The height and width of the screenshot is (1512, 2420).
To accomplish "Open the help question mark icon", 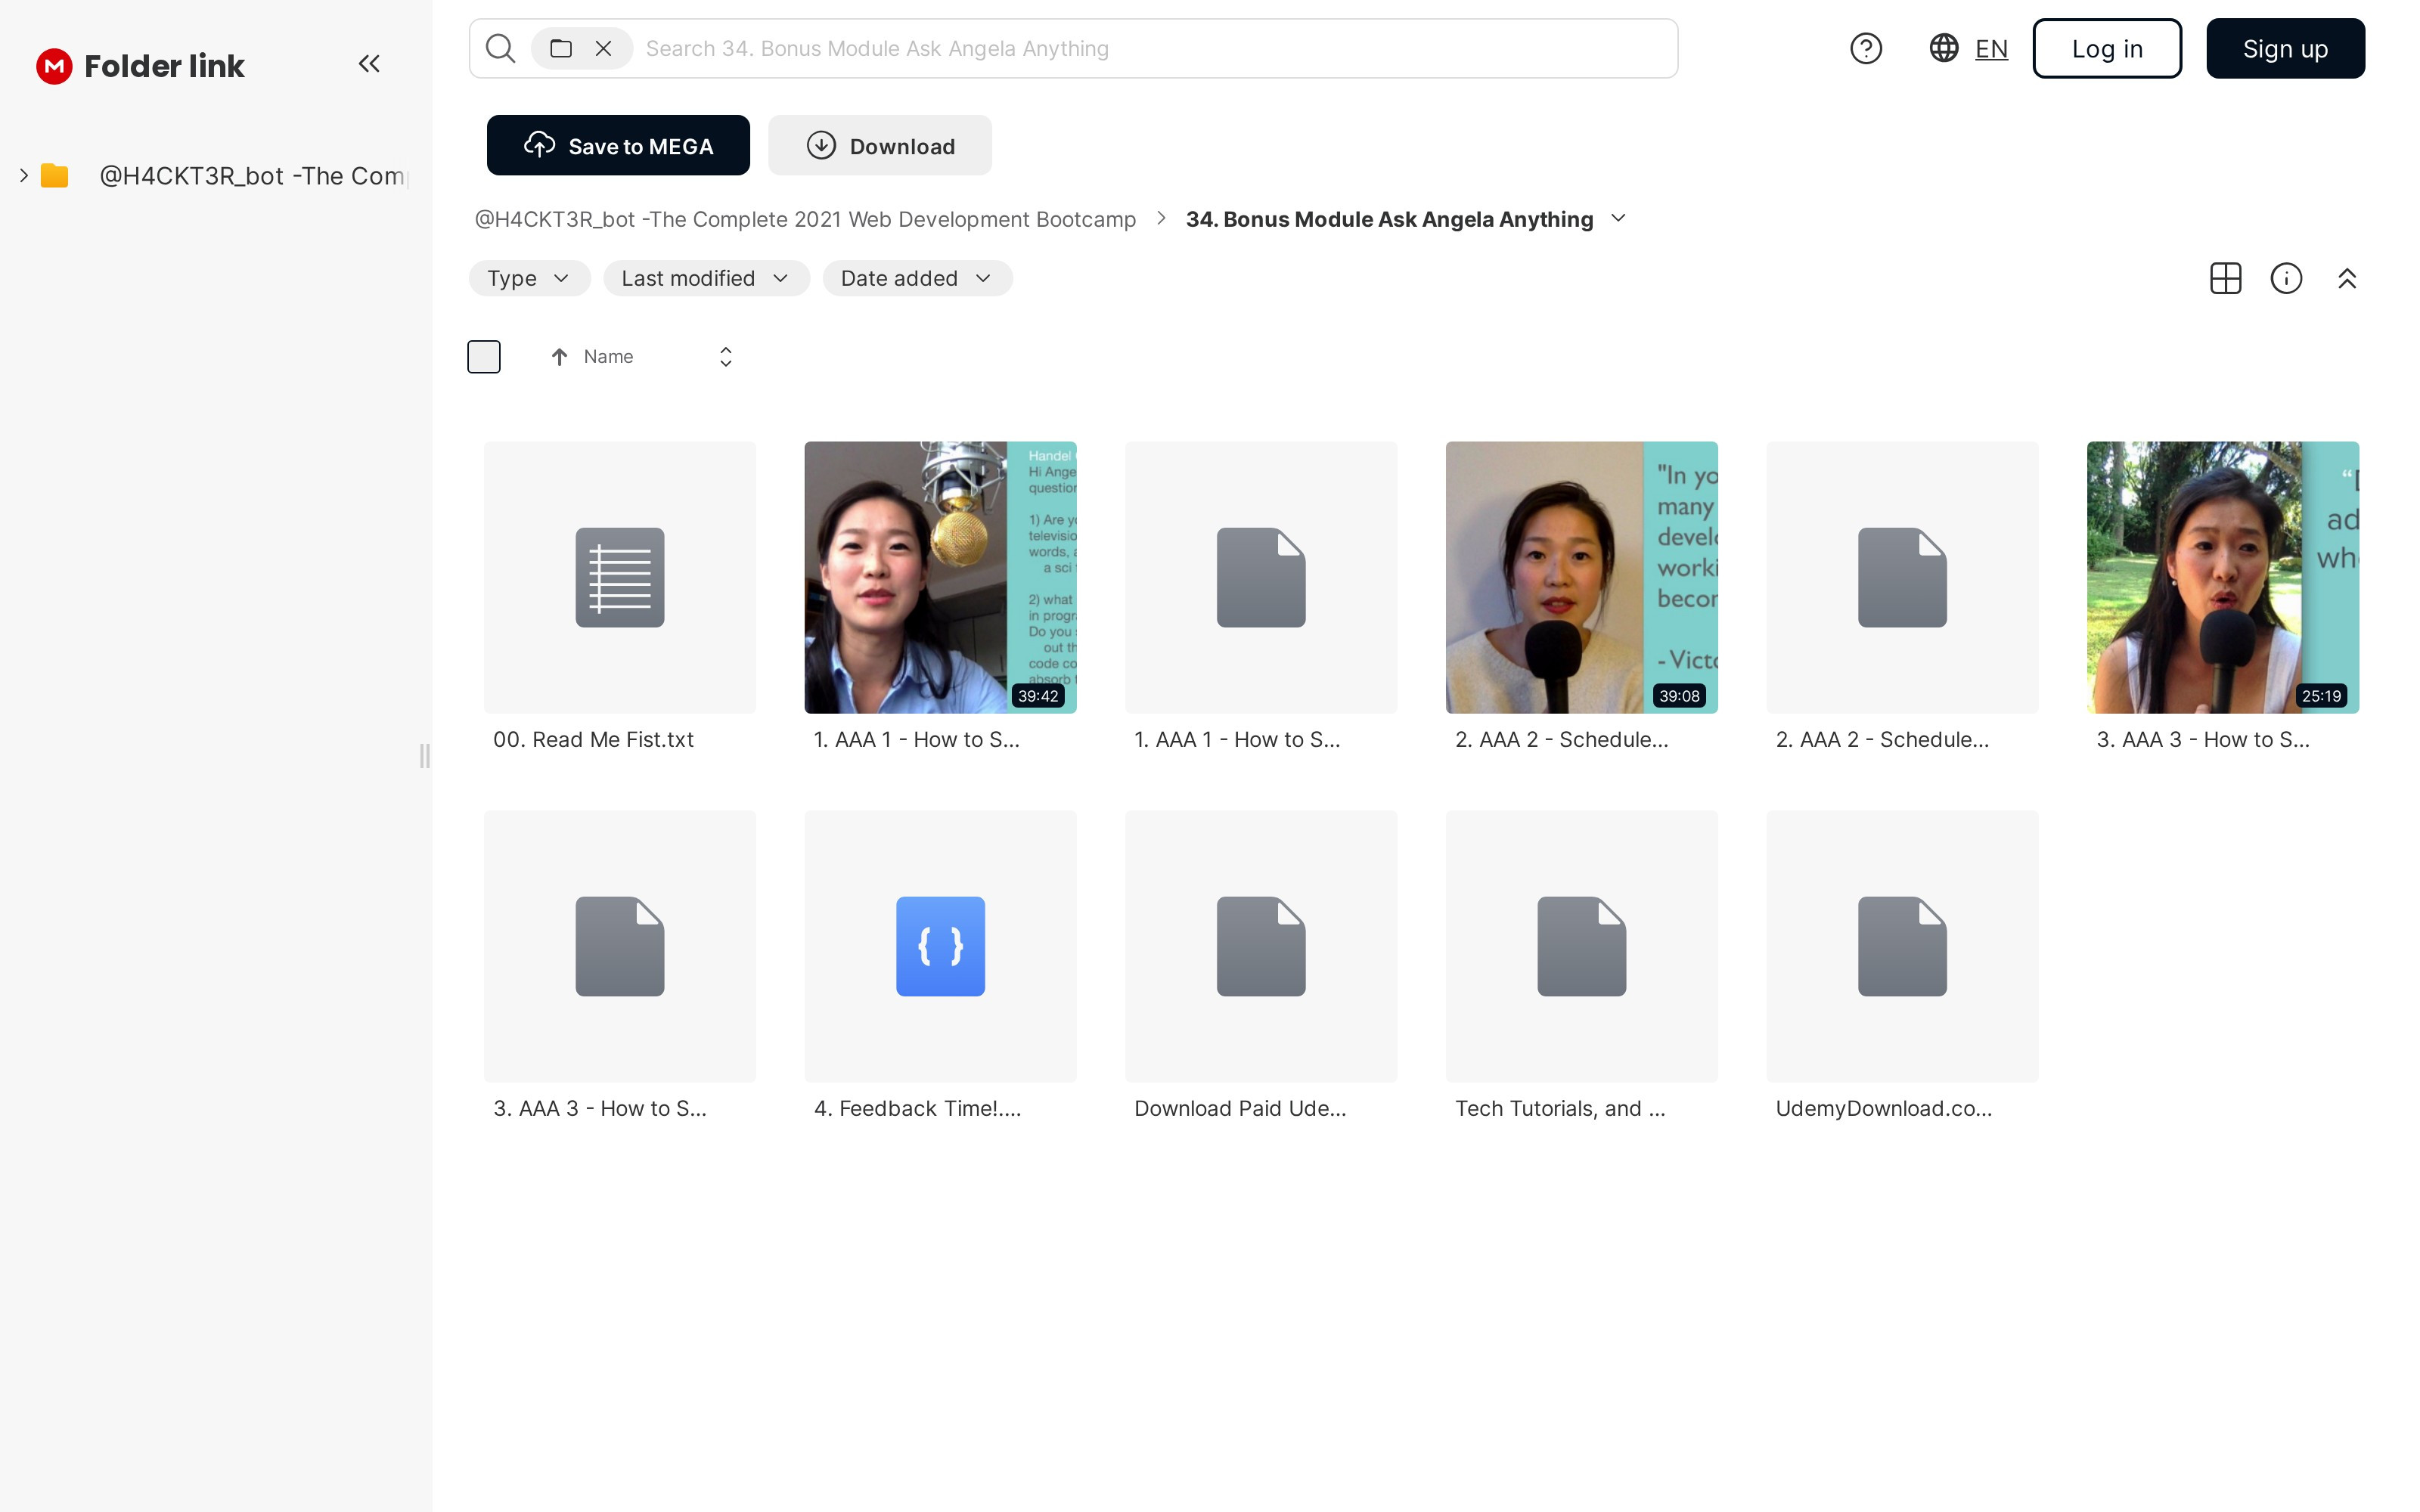I will (x=1866, y=48).
